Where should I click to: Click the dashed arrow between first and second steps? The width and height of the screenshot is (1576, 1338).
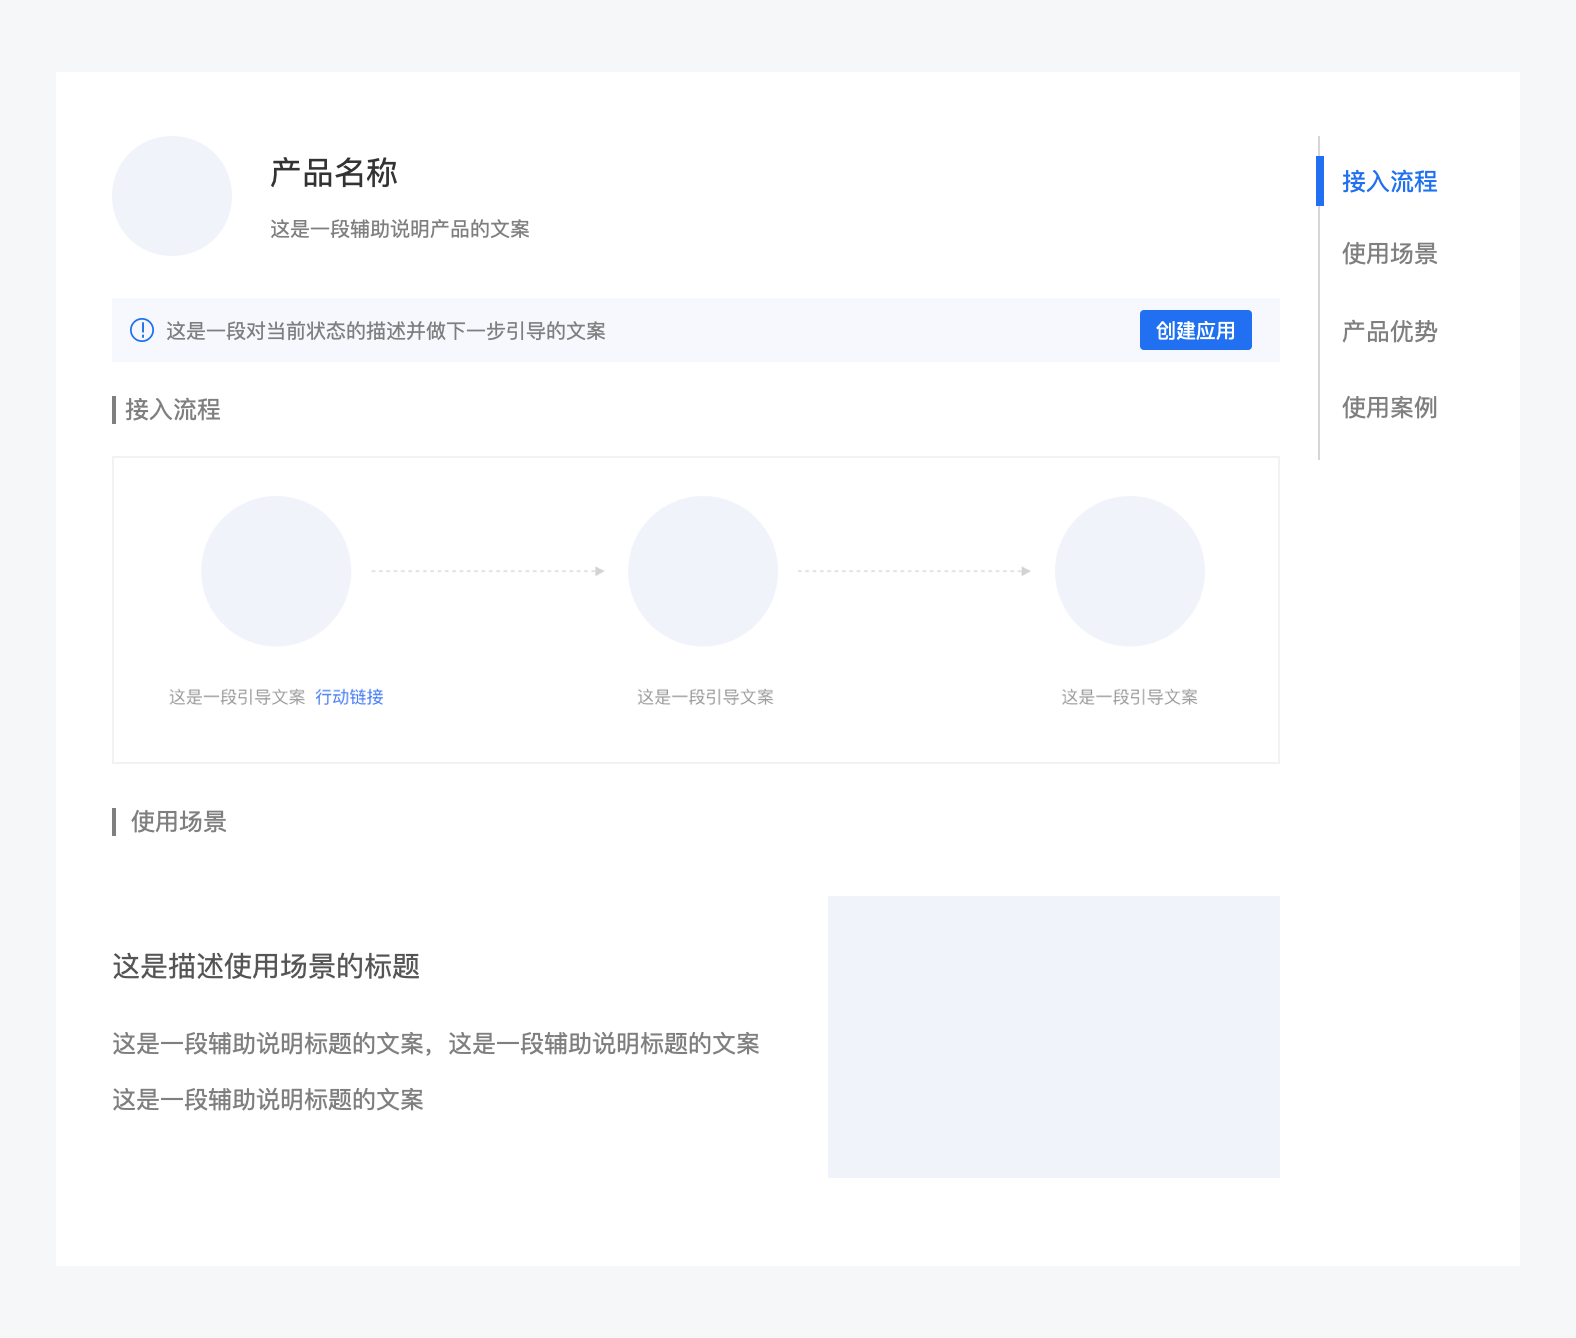point(488,571)
